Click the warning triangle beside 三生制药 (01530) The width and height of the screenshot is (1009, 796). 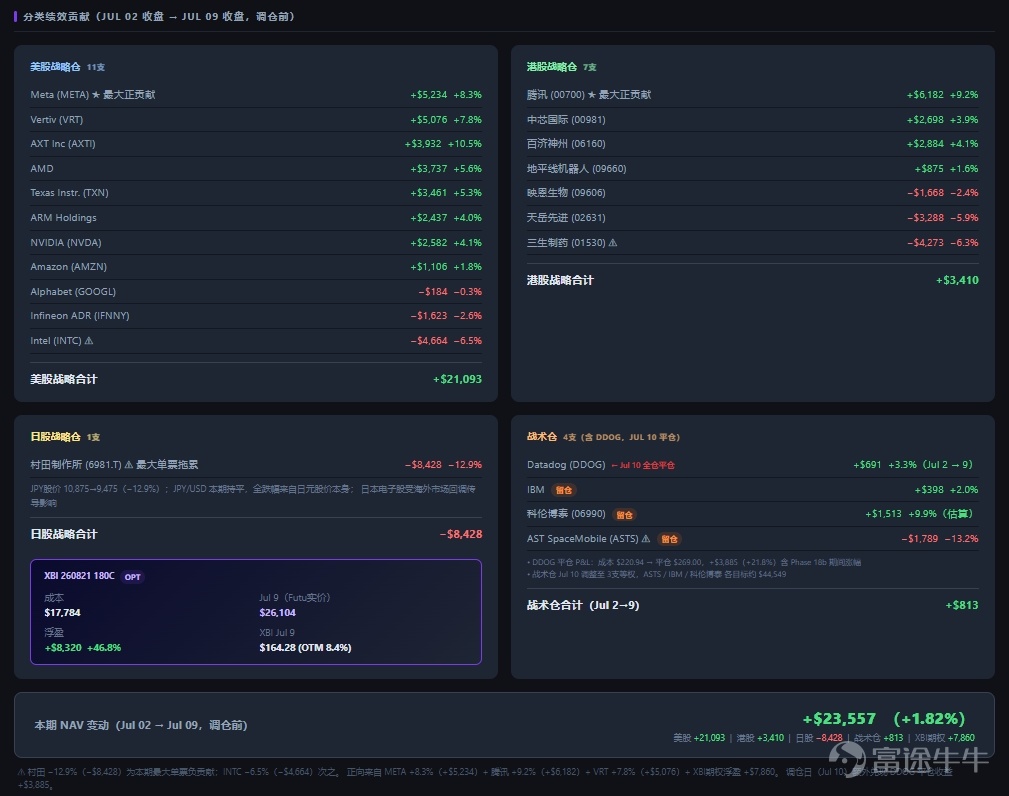pos(613,243)
